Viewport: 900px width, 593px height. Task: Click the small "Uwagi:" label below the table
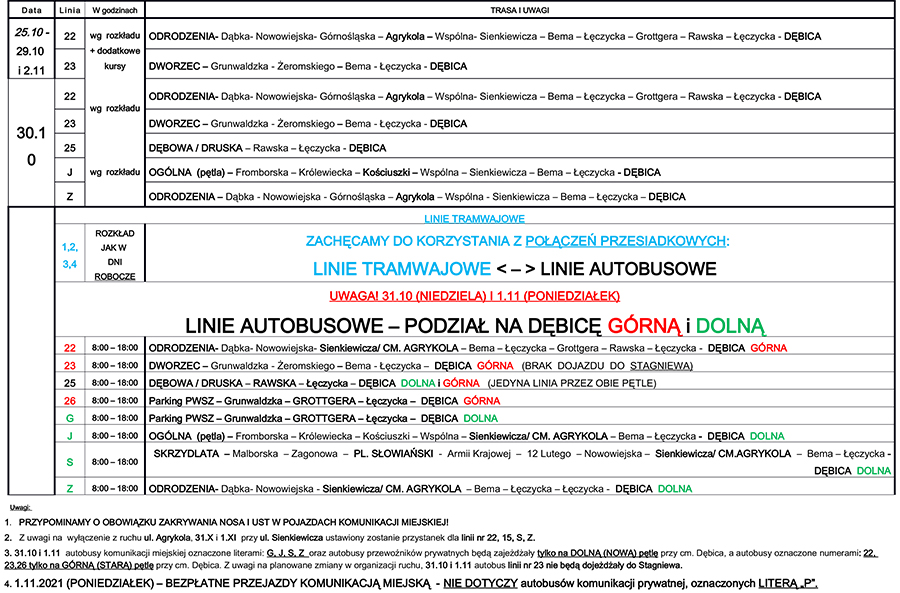pos(21,507)
